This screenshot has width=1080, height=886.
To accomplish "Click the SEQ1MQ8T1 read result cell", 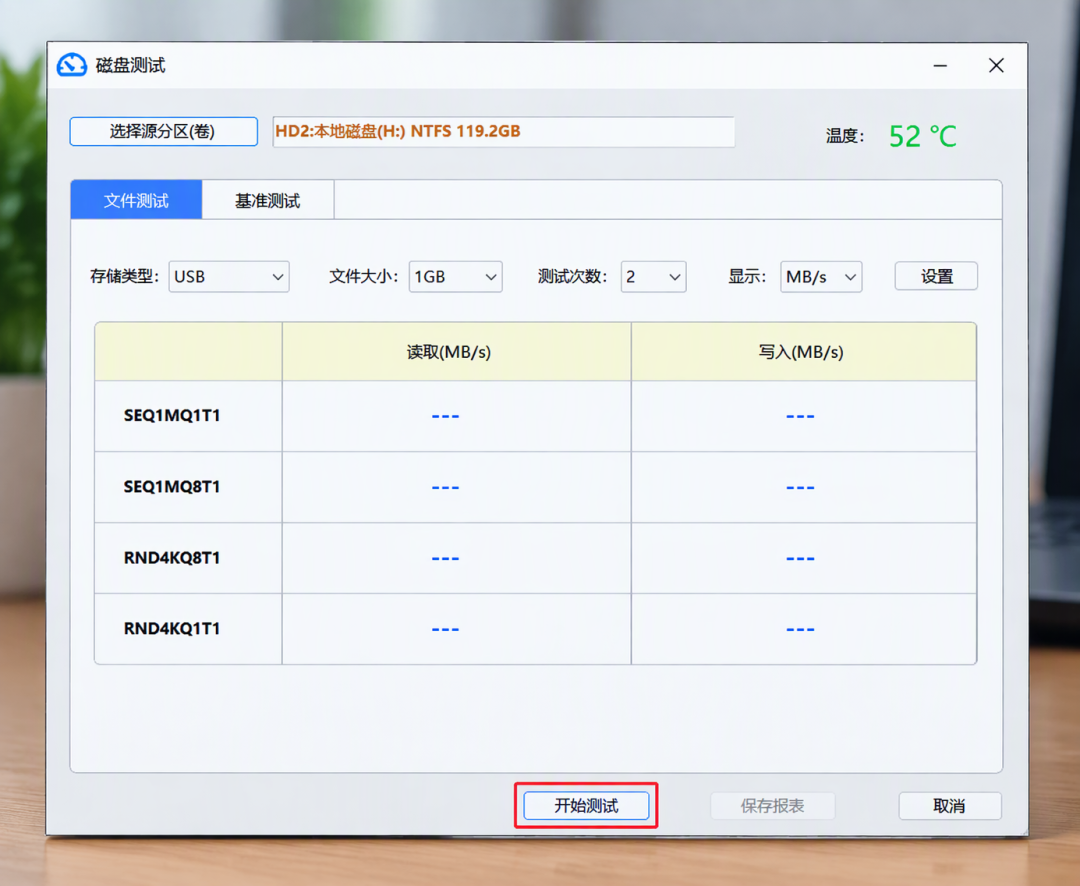I will pyautogui.click(x=456, y=487).
